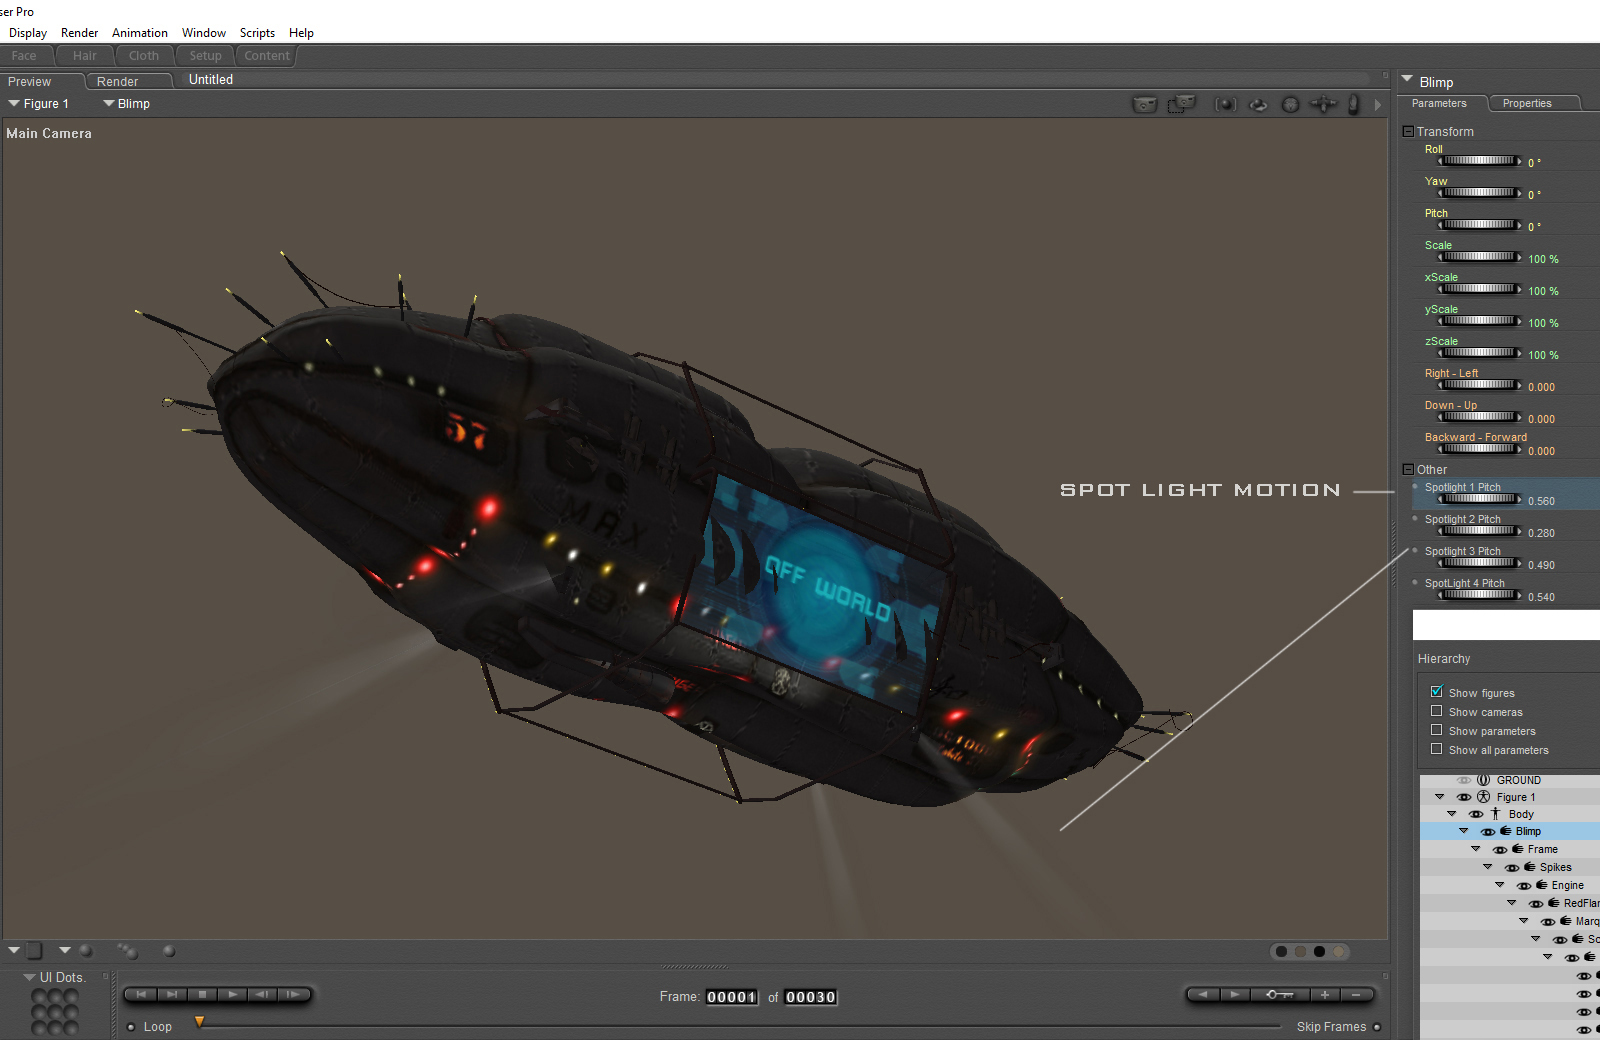
Task: Go to previous keyframe
Action: (1203, 994)
